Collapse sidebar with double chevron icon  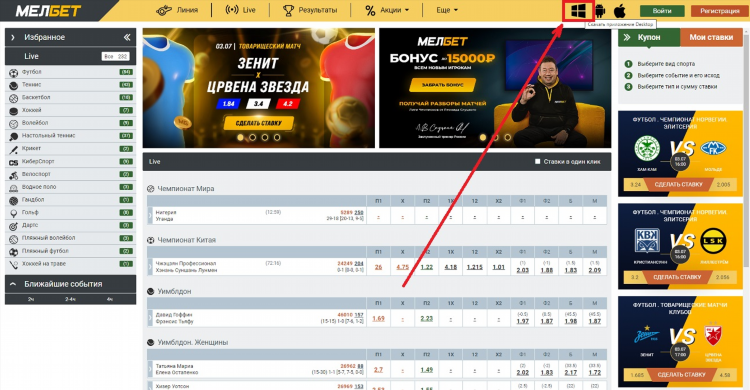(x=127, y=37)
